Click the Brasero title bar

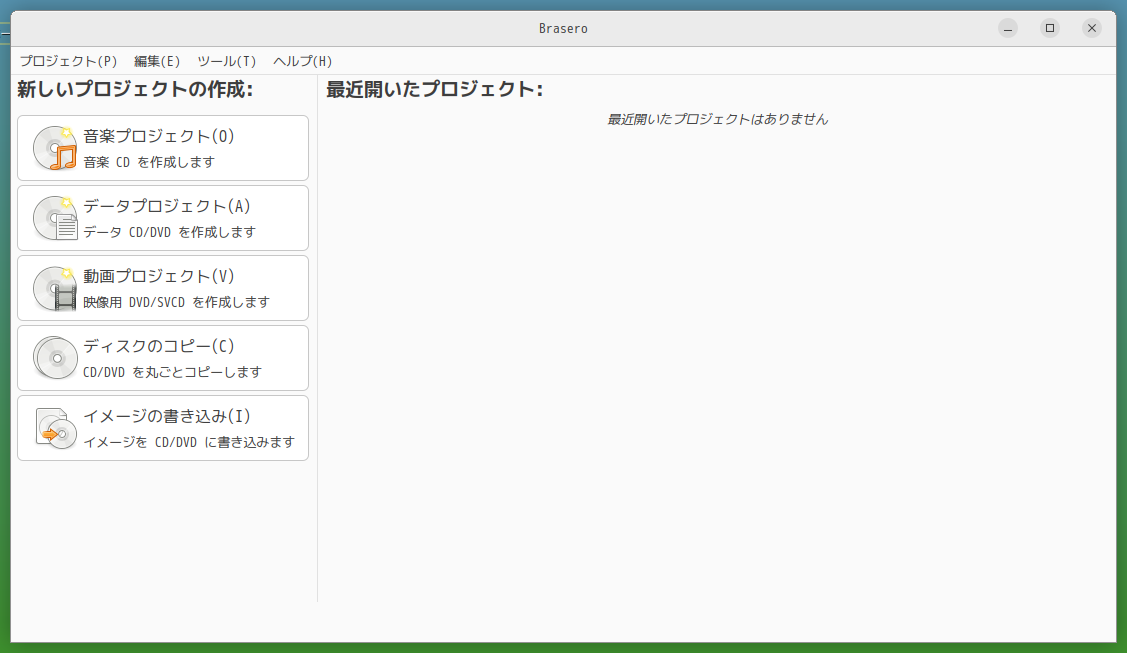563,28
